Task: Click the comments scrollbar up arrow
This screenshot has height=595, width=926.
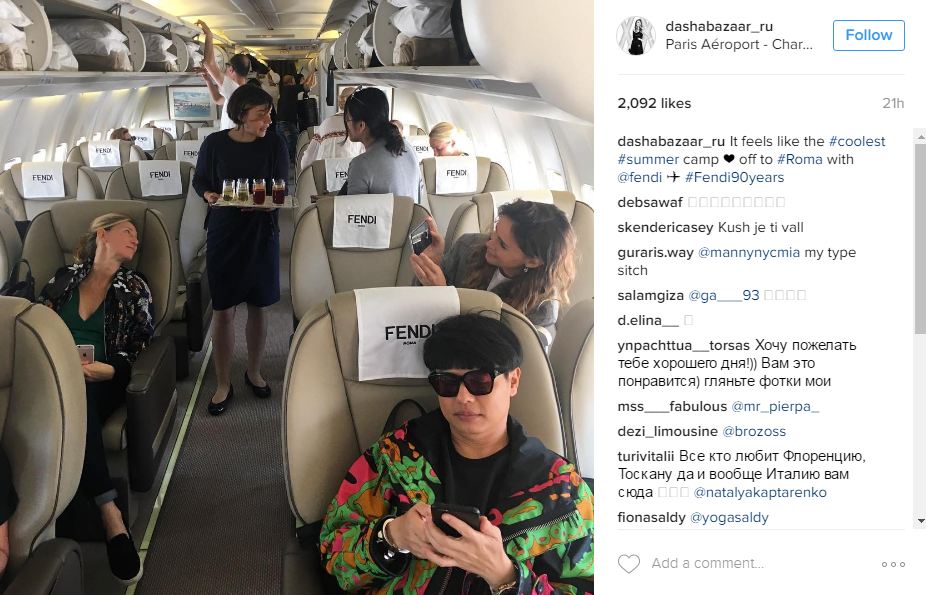Action: pos(921,135)
